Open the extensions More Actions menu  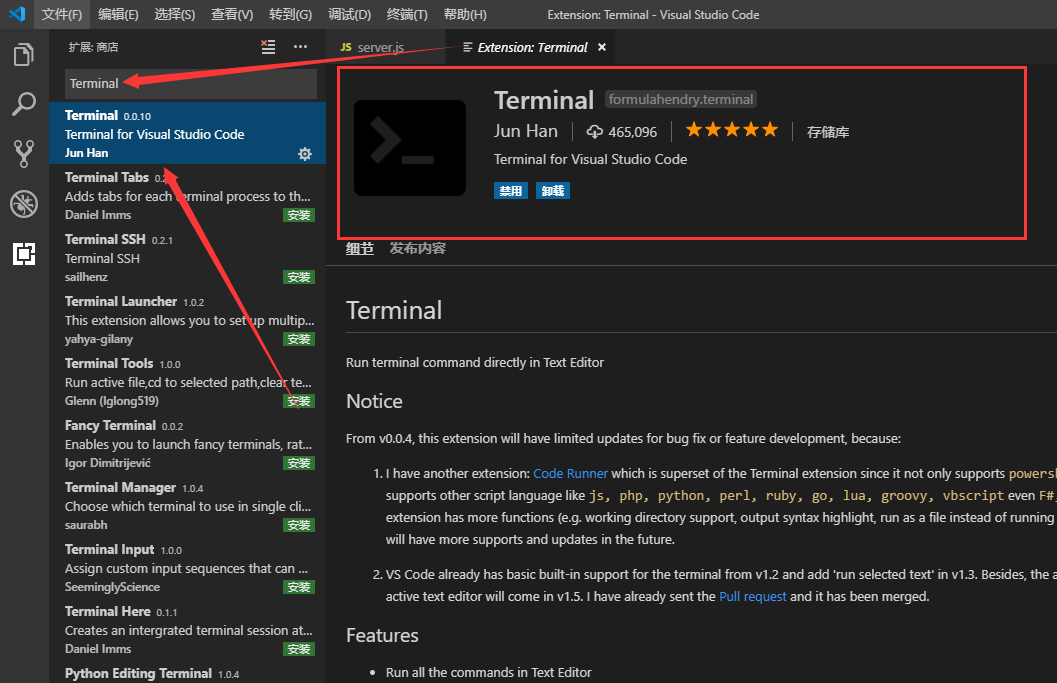300,46
